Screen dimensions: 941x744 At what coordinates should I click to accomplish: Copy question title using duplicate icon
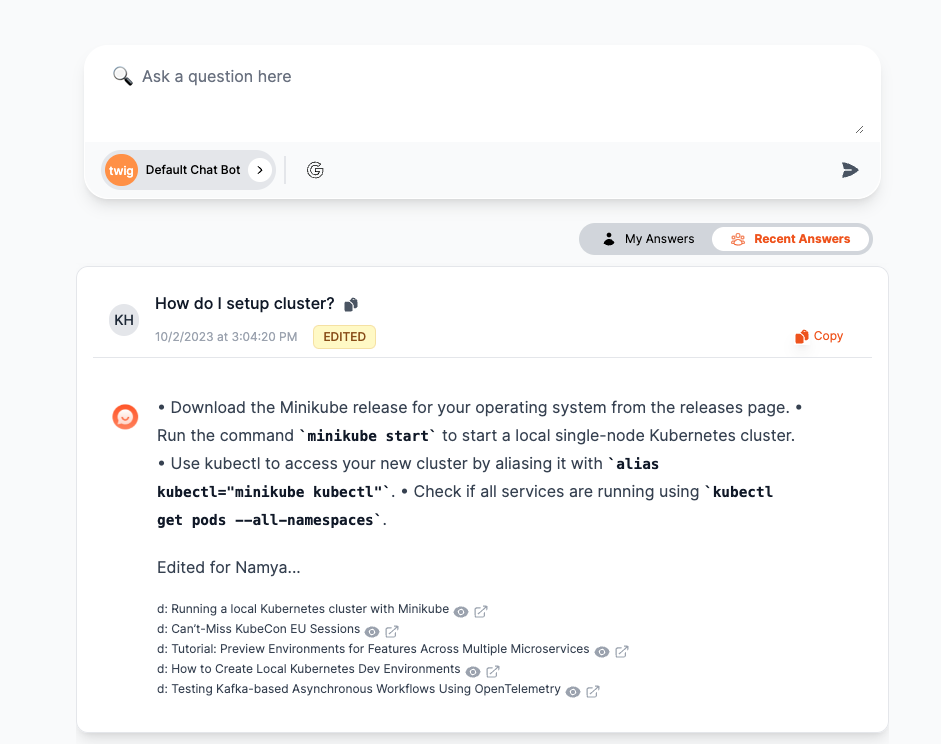pyautogui.click(x=351, y=304)
